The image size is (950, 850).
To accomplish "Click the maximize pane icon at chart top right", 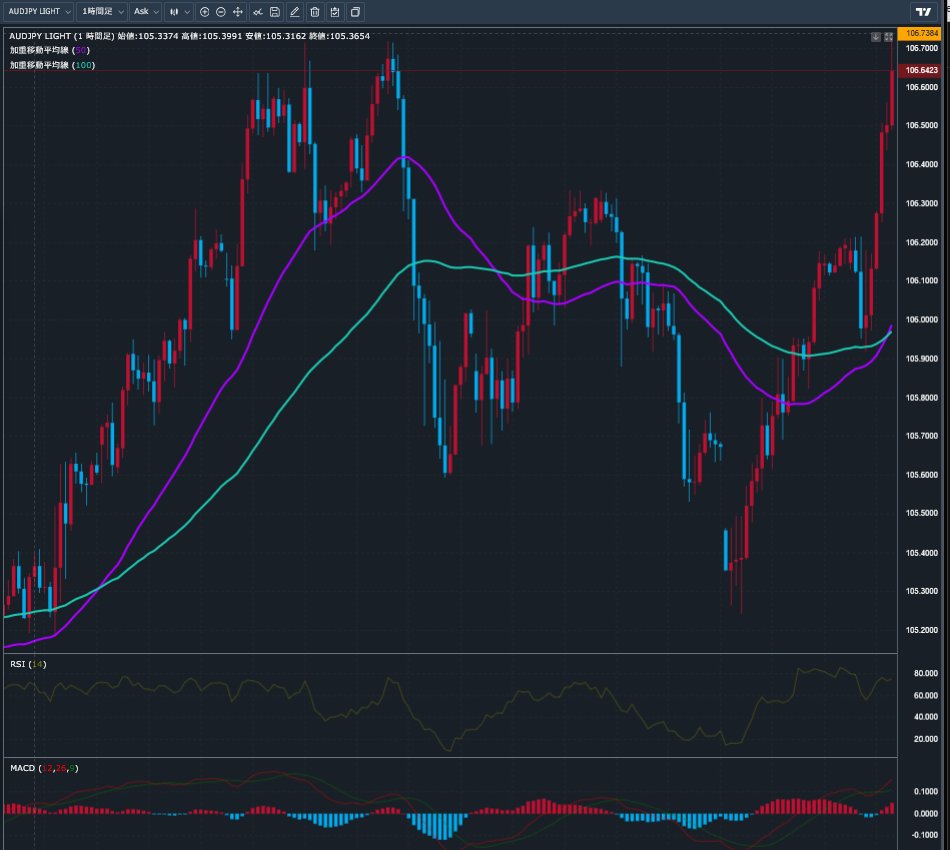I will 888,37.
